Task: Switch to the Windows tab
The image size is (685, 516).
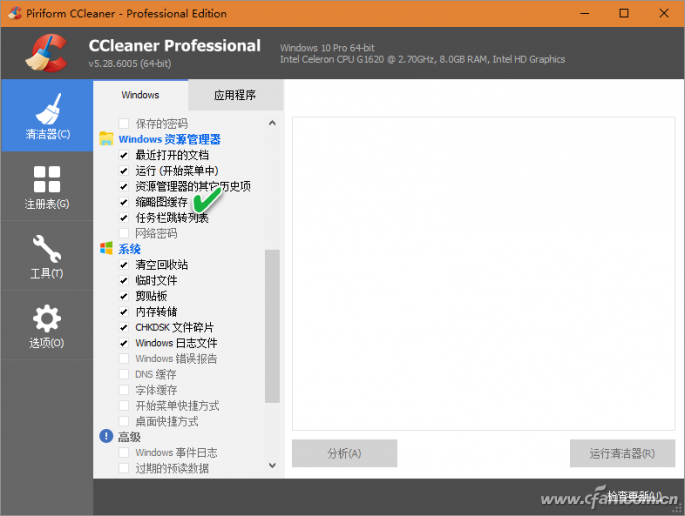Action: 140,95
